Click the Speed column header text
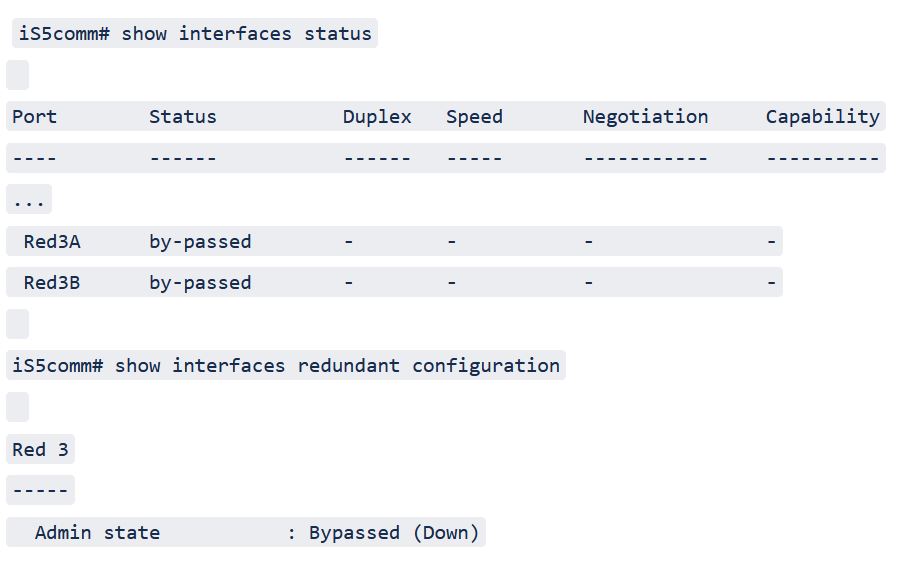 [x=474, y=117]
